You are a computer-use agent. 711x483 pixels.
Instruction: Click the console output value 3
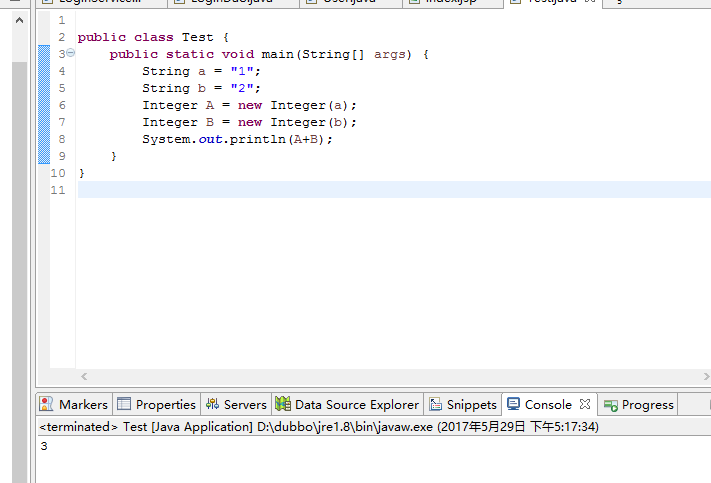point(44,447)
